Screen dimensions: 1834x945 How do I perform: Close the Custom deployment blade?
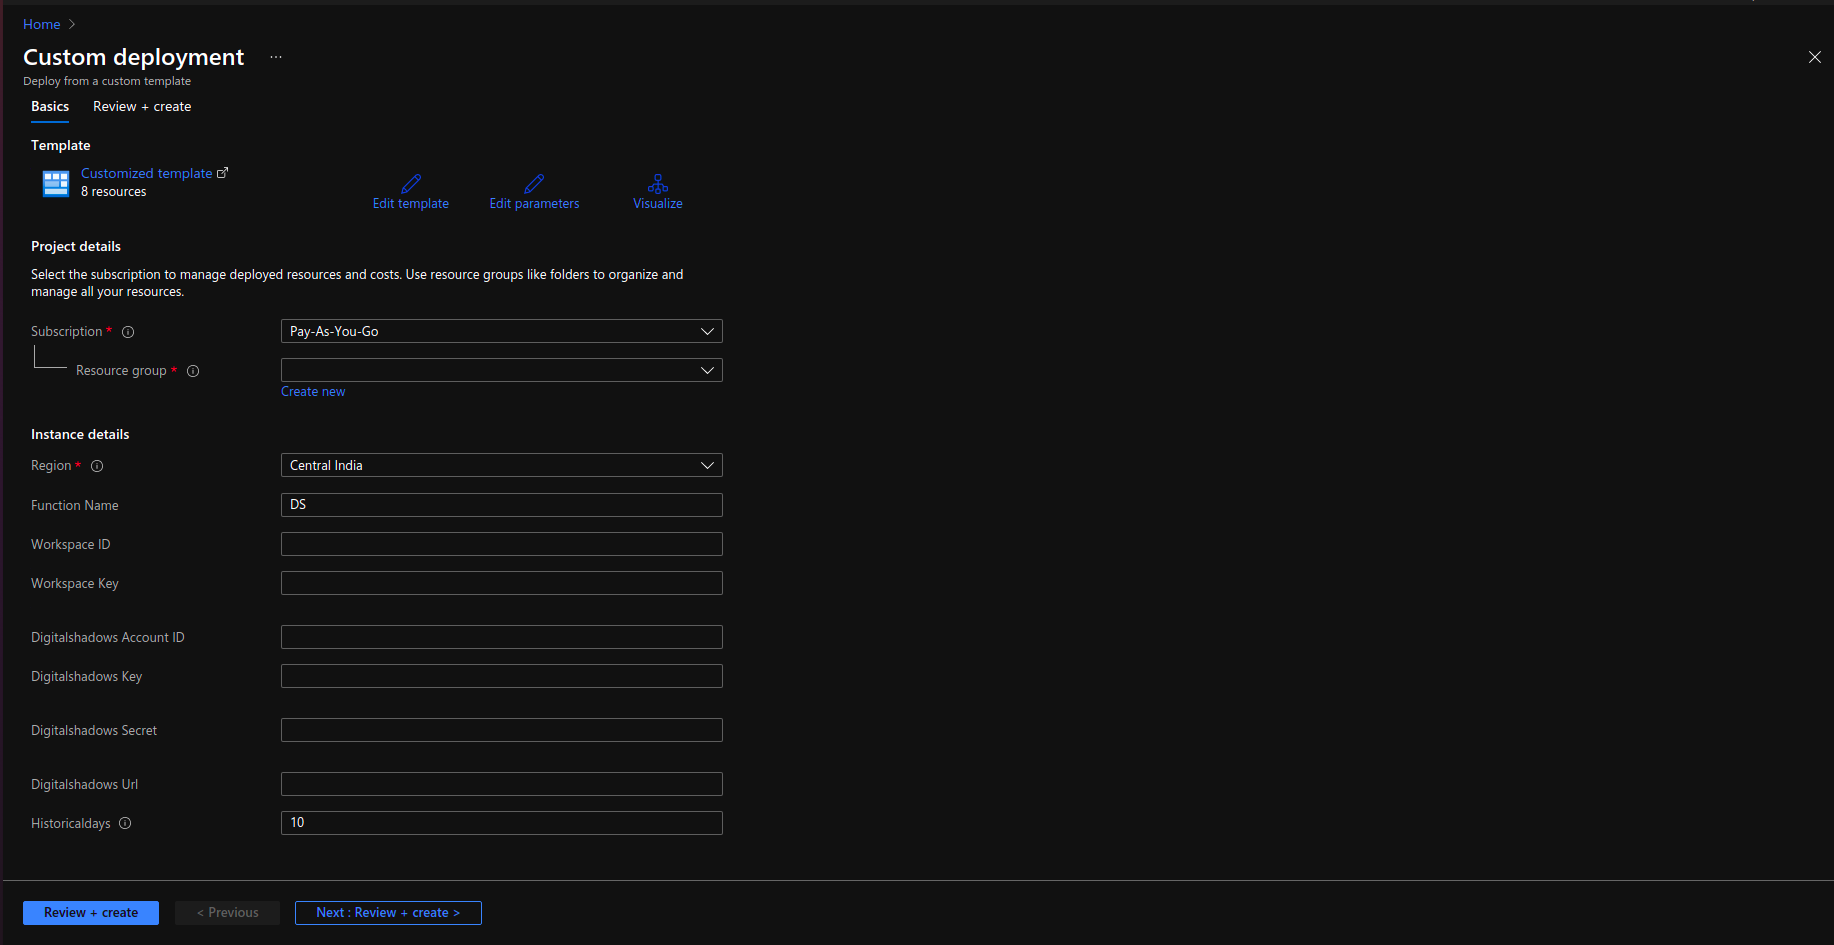tap(1815, 57)
